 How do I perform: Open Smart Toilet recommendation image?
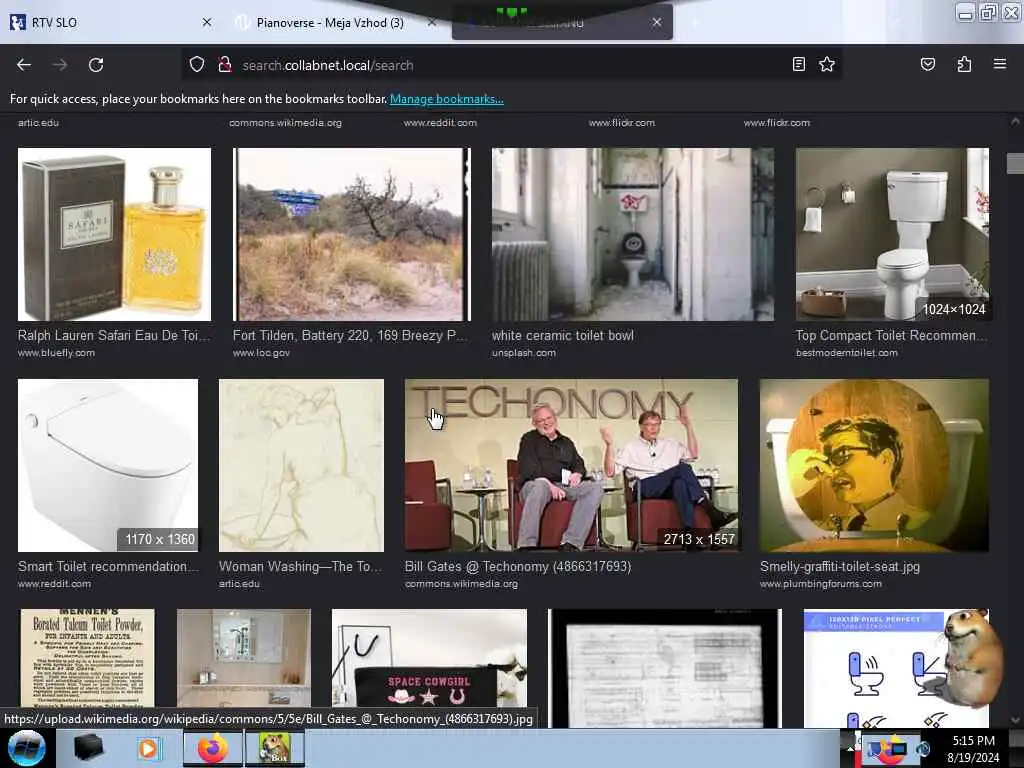point(108,466)
